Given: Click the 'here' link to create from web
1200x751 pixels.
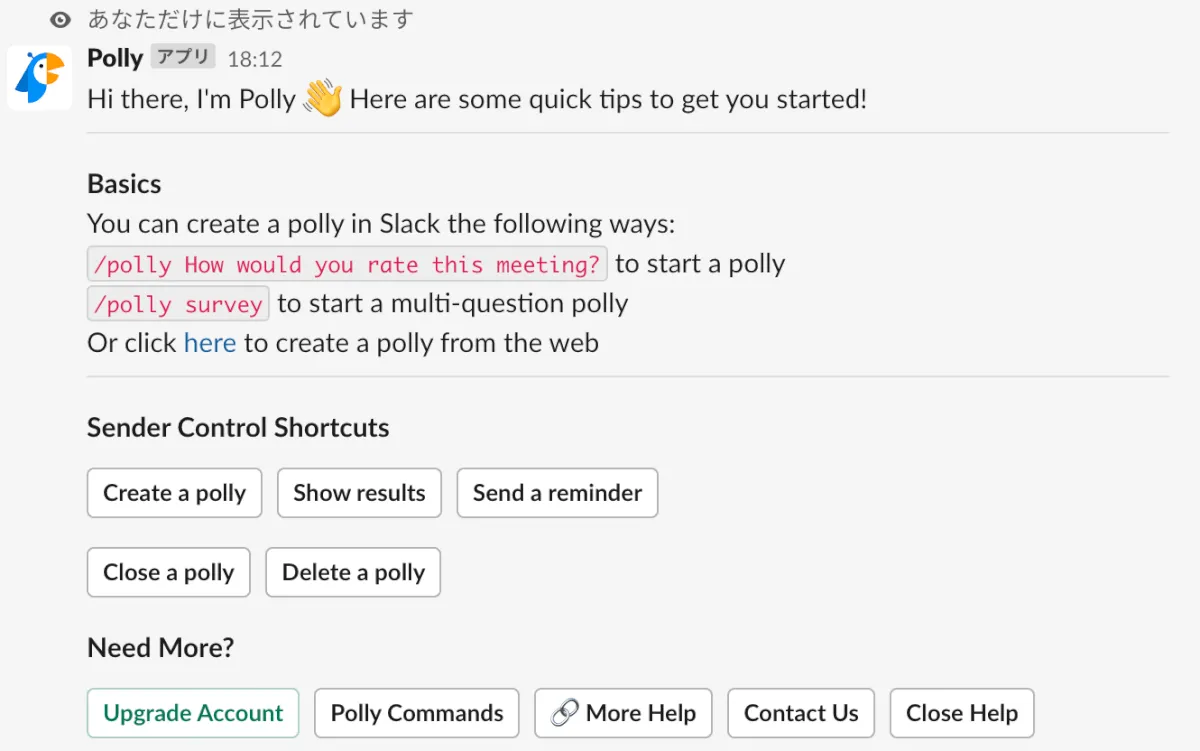Looking at the screenshot, I should tap(210, 343).
